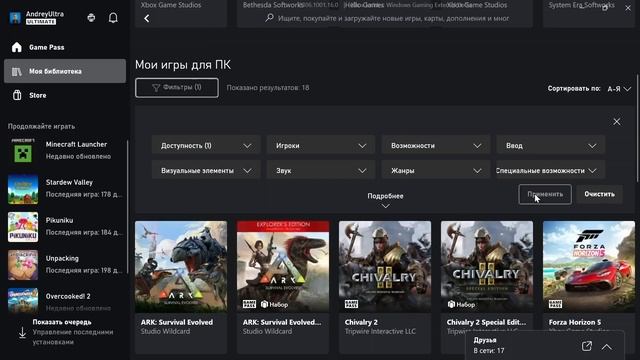This screenshot has height=360, width=640.
Task: Focus the search field for games
Action: (x=393, y=18)
